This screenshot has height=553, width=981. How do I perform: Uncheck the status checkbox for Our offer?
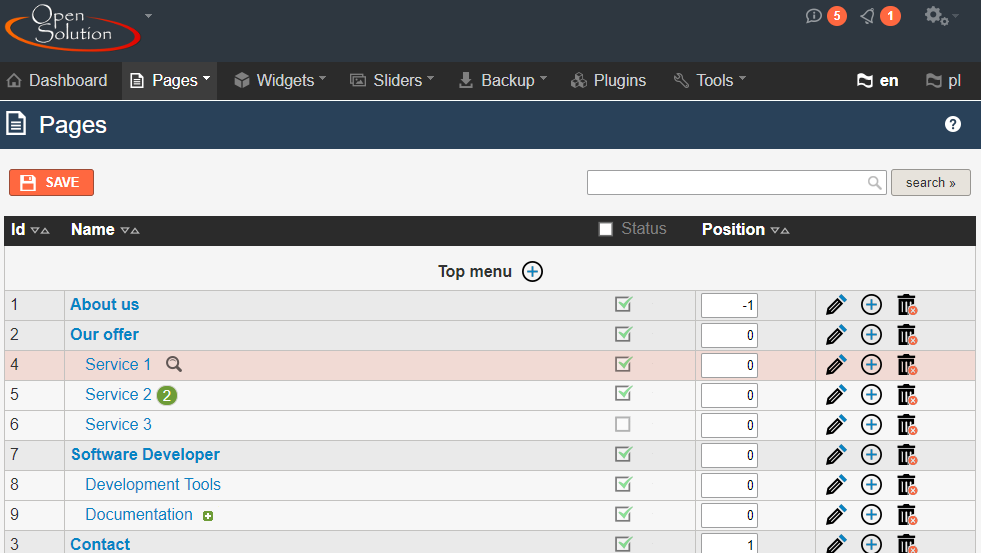point(623,335)
